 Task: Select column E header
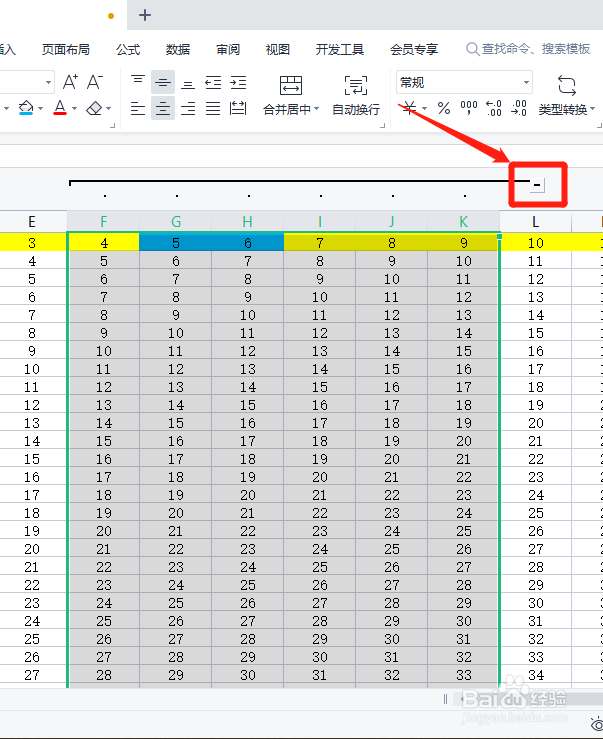32,222
